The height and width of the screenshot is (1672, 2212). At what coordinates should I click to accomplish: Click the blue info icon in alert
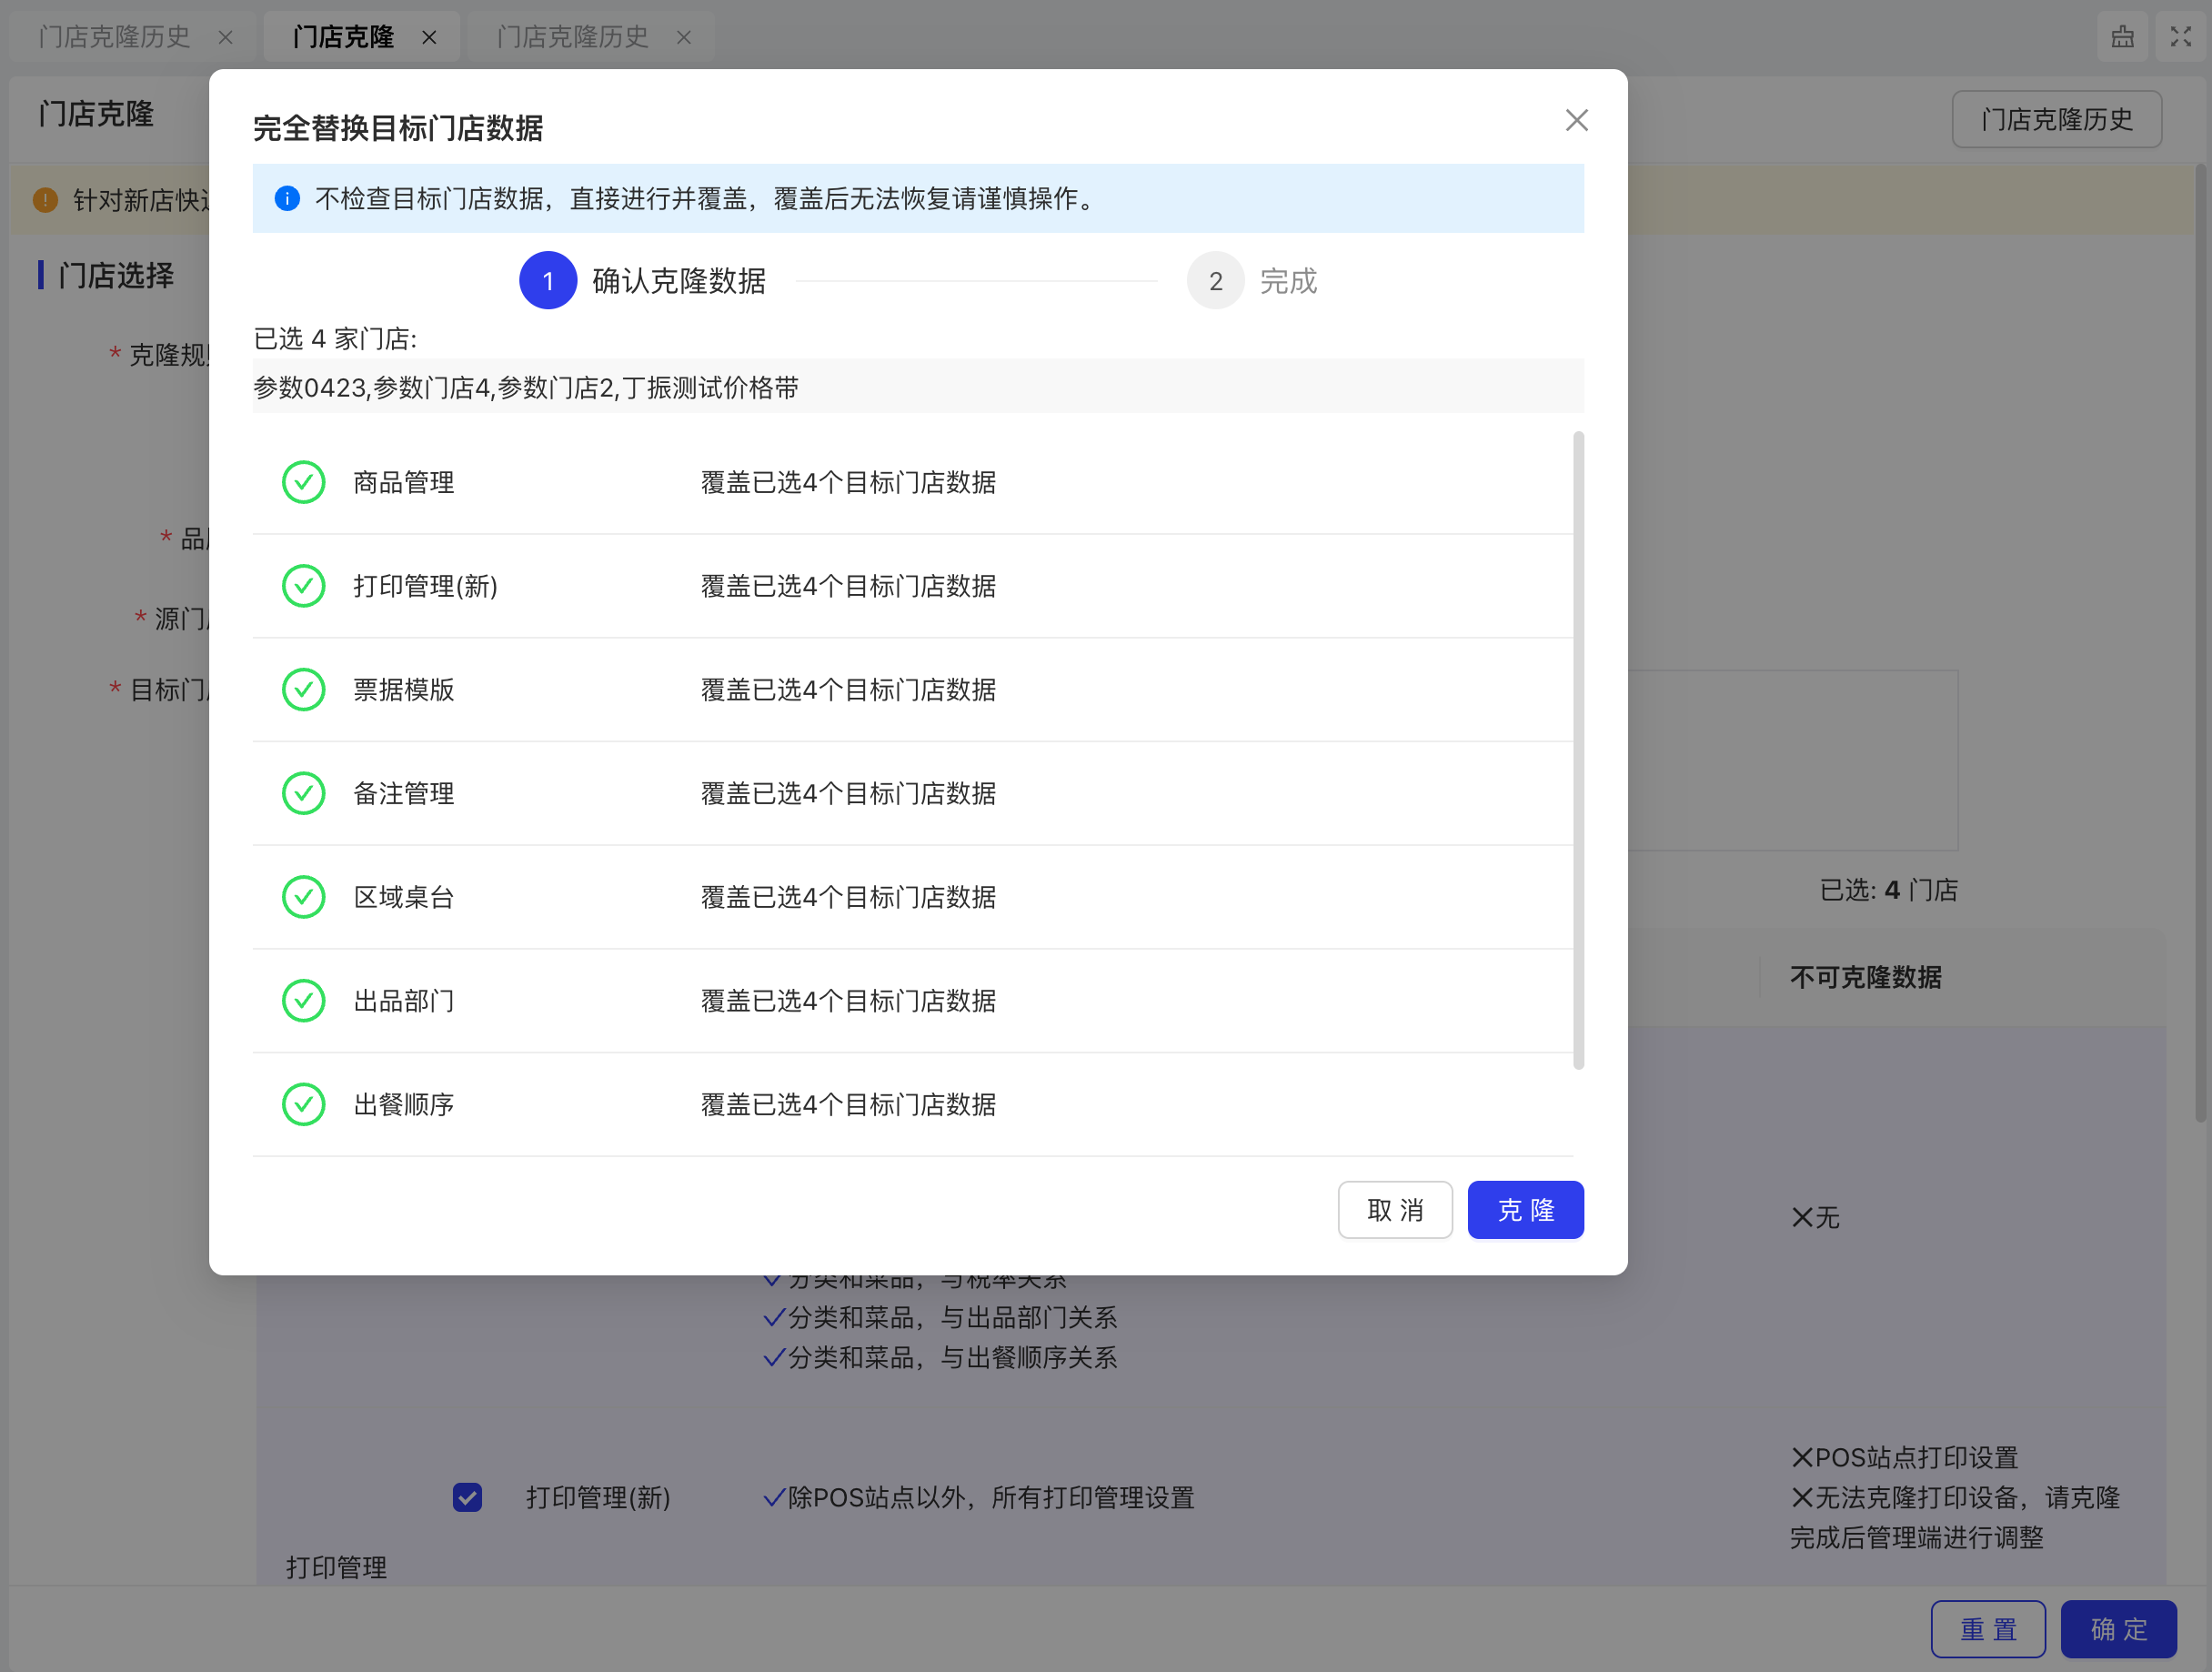[287, 198]
